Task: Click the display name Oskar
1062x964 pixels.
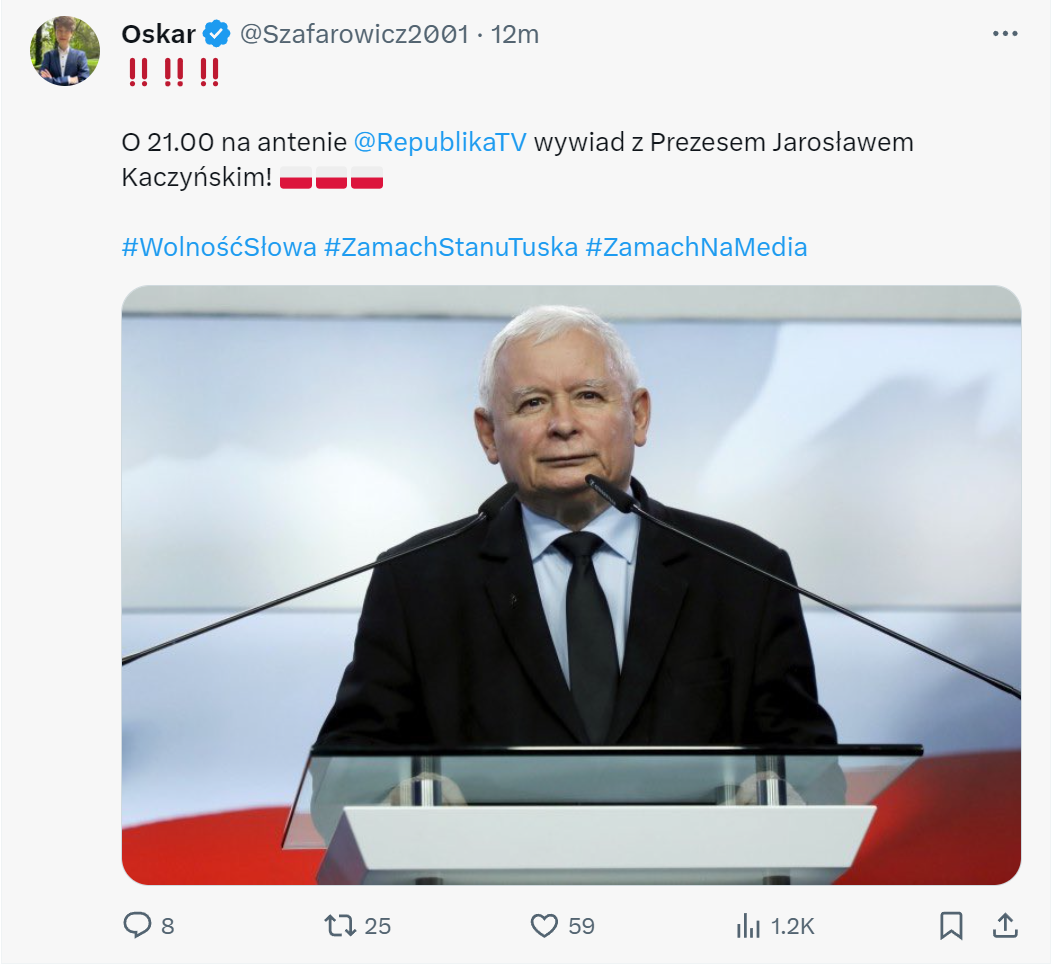Action: 158,34
